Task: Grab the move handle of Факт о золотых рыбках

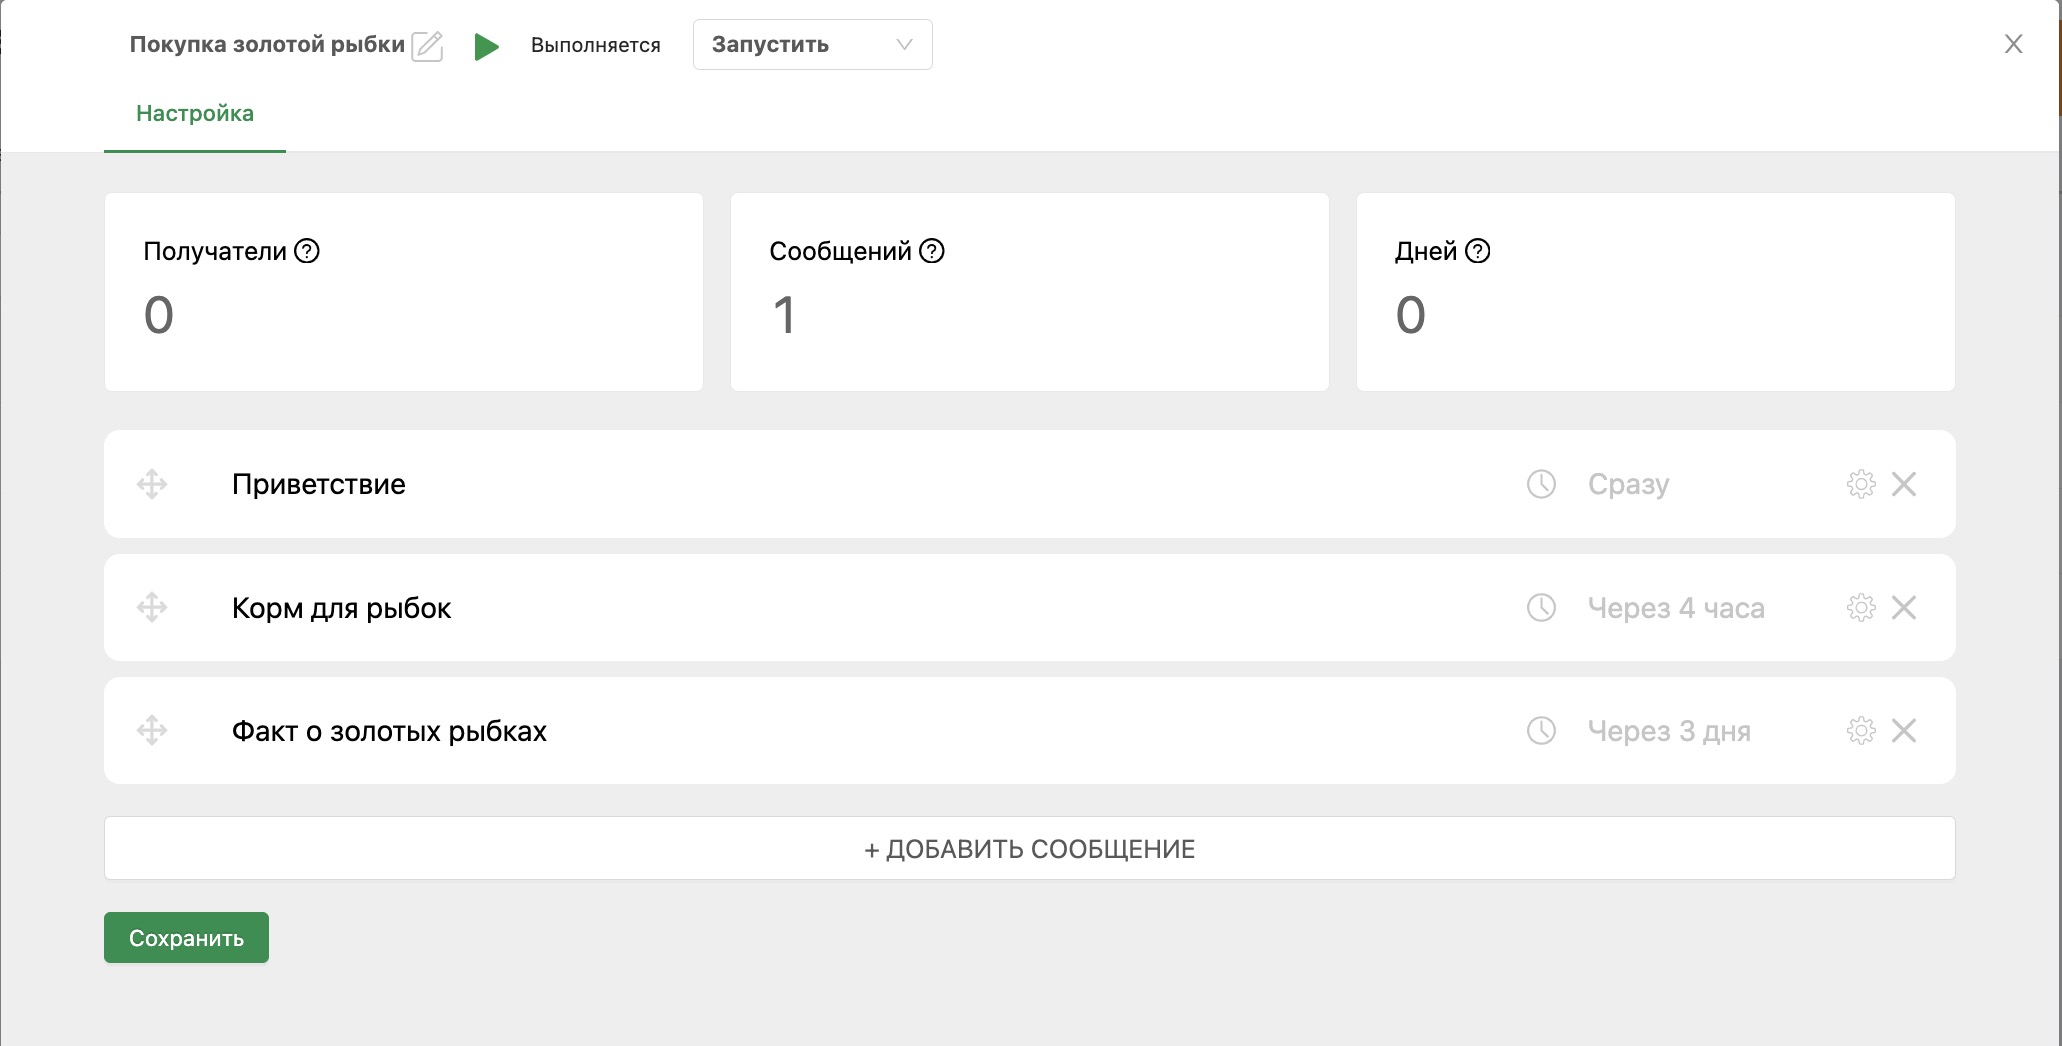Action: pos(152,730)
